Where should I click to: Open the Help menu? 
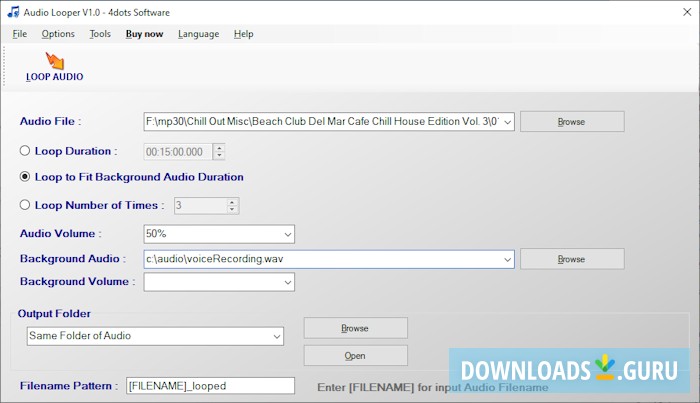click(243, 34)
